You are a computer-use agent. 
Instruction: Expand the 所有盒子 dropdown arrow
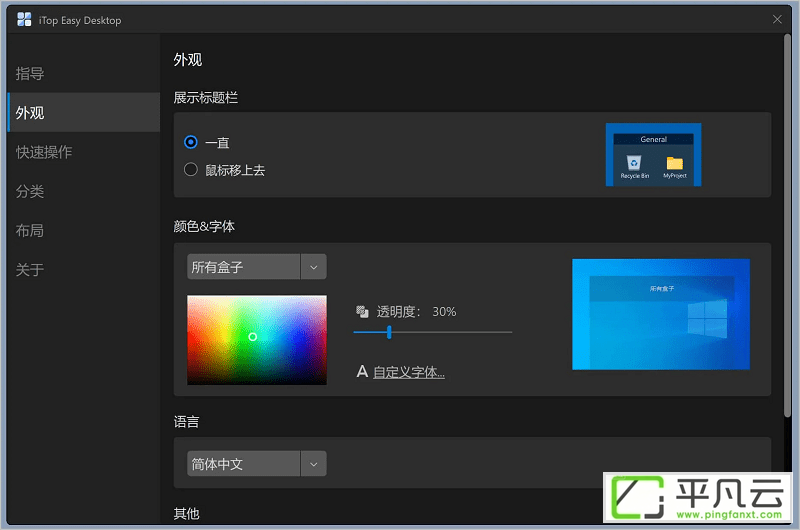(313, 267)
